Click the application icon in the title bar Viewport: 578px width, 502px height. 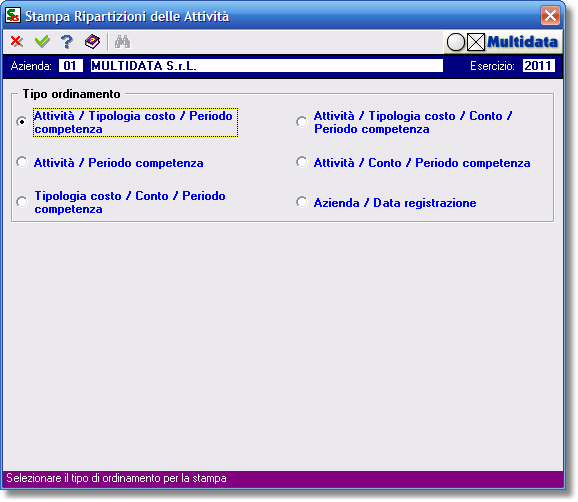click(x=13, y=15)
